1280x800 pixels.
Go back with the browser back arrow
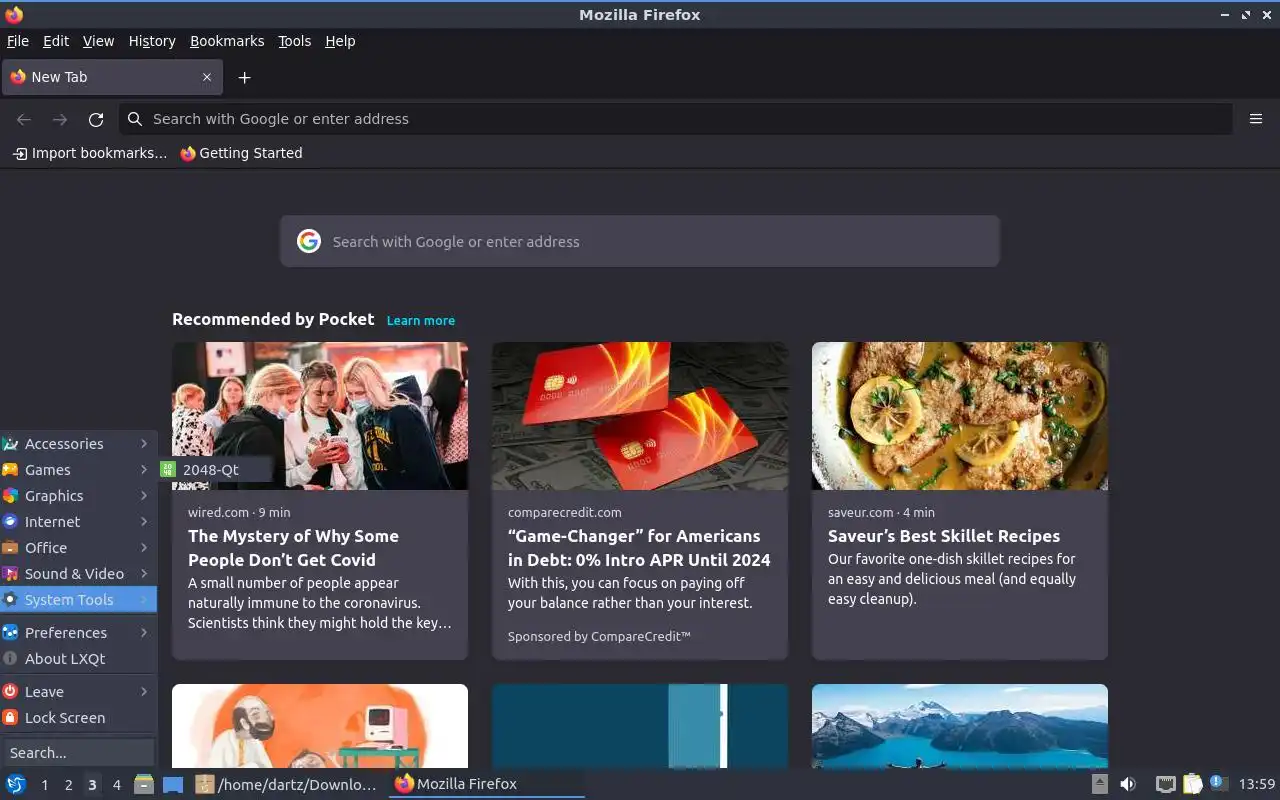pos(24,119)
